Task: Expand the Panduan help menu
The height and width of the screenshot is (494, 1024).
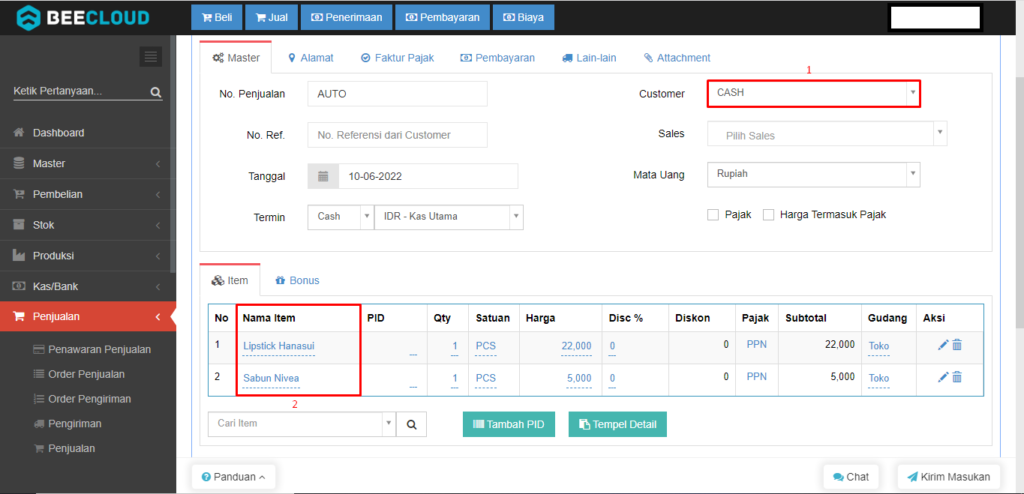Action: (x=233, y=477)
